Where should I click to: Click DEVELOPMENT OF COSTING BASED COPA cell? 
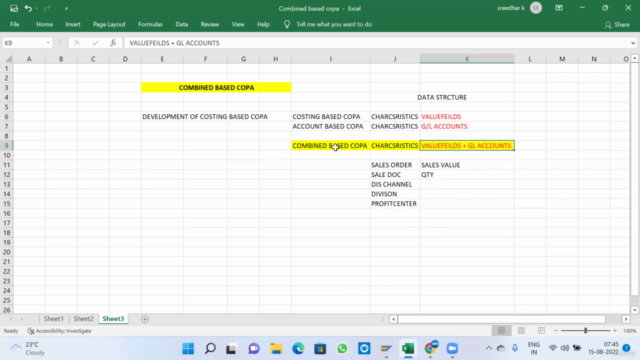coord(205,117)
